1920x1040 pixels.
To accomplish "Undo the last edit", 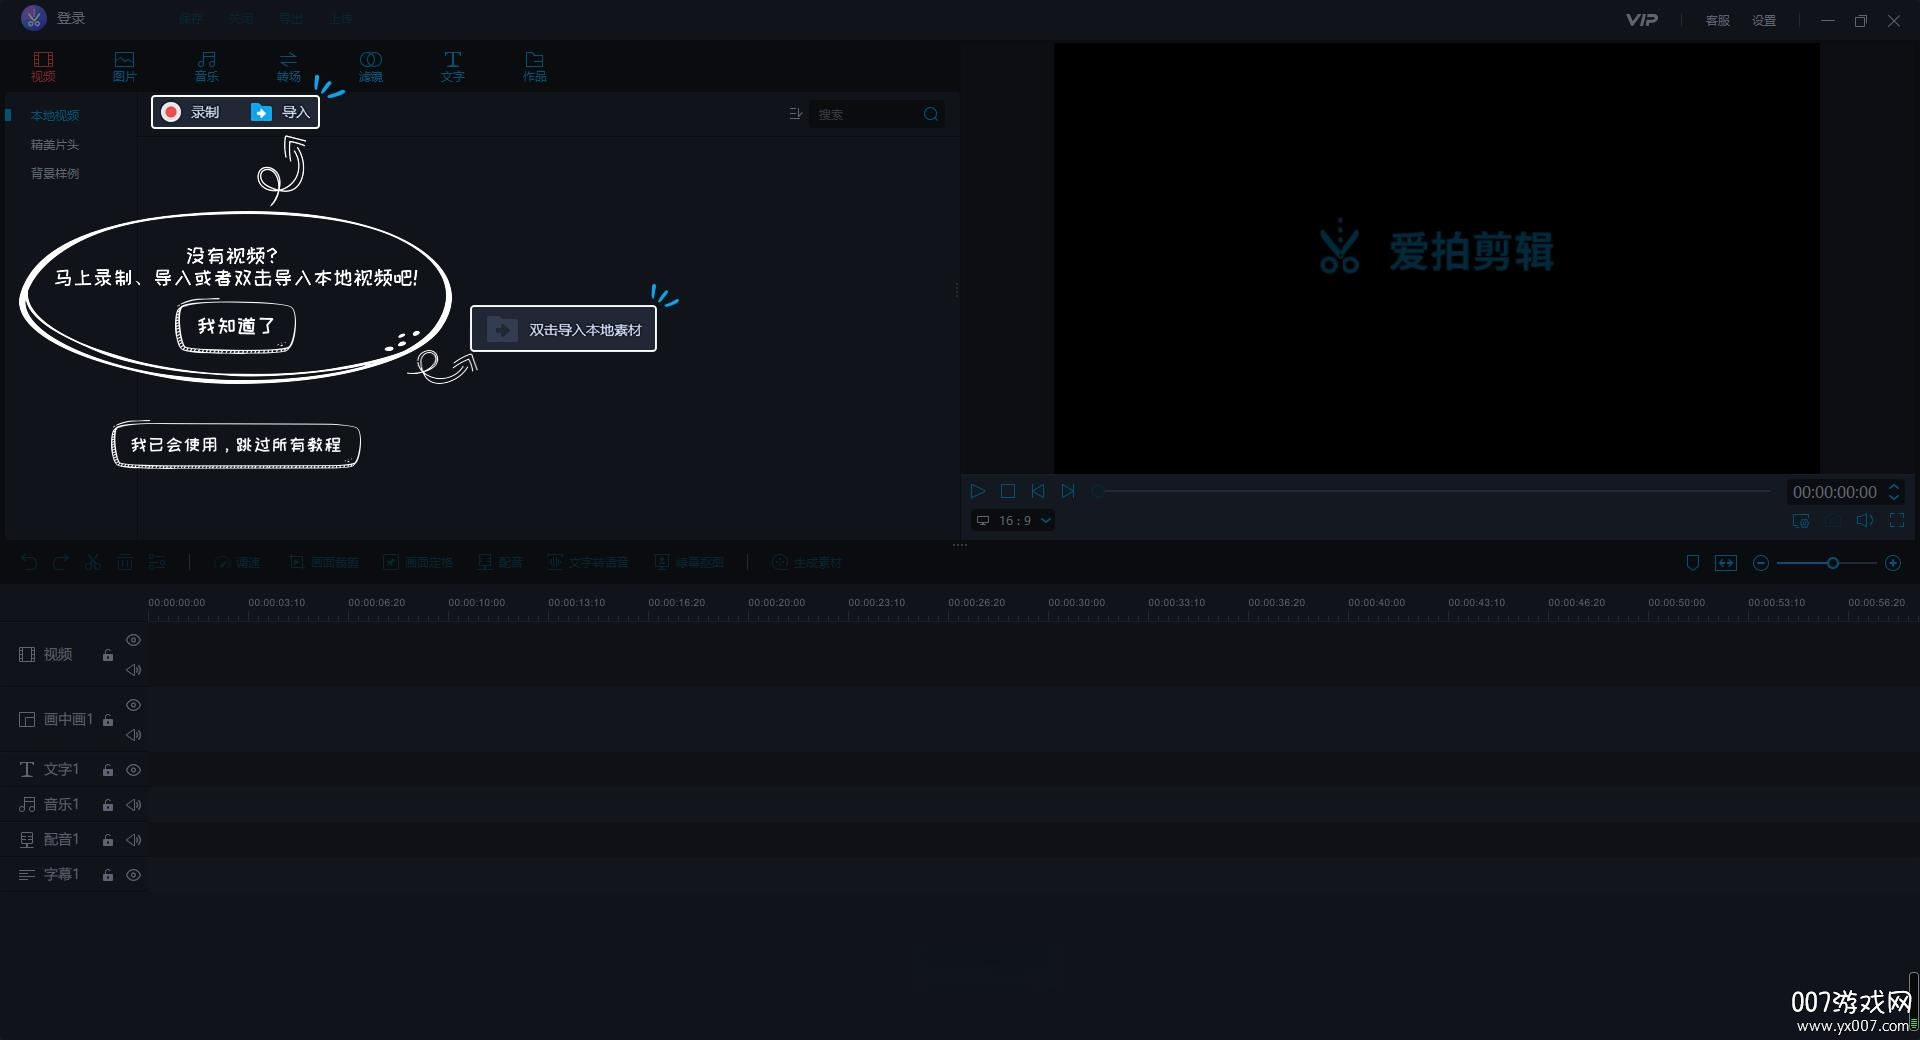I will (29, 562).
